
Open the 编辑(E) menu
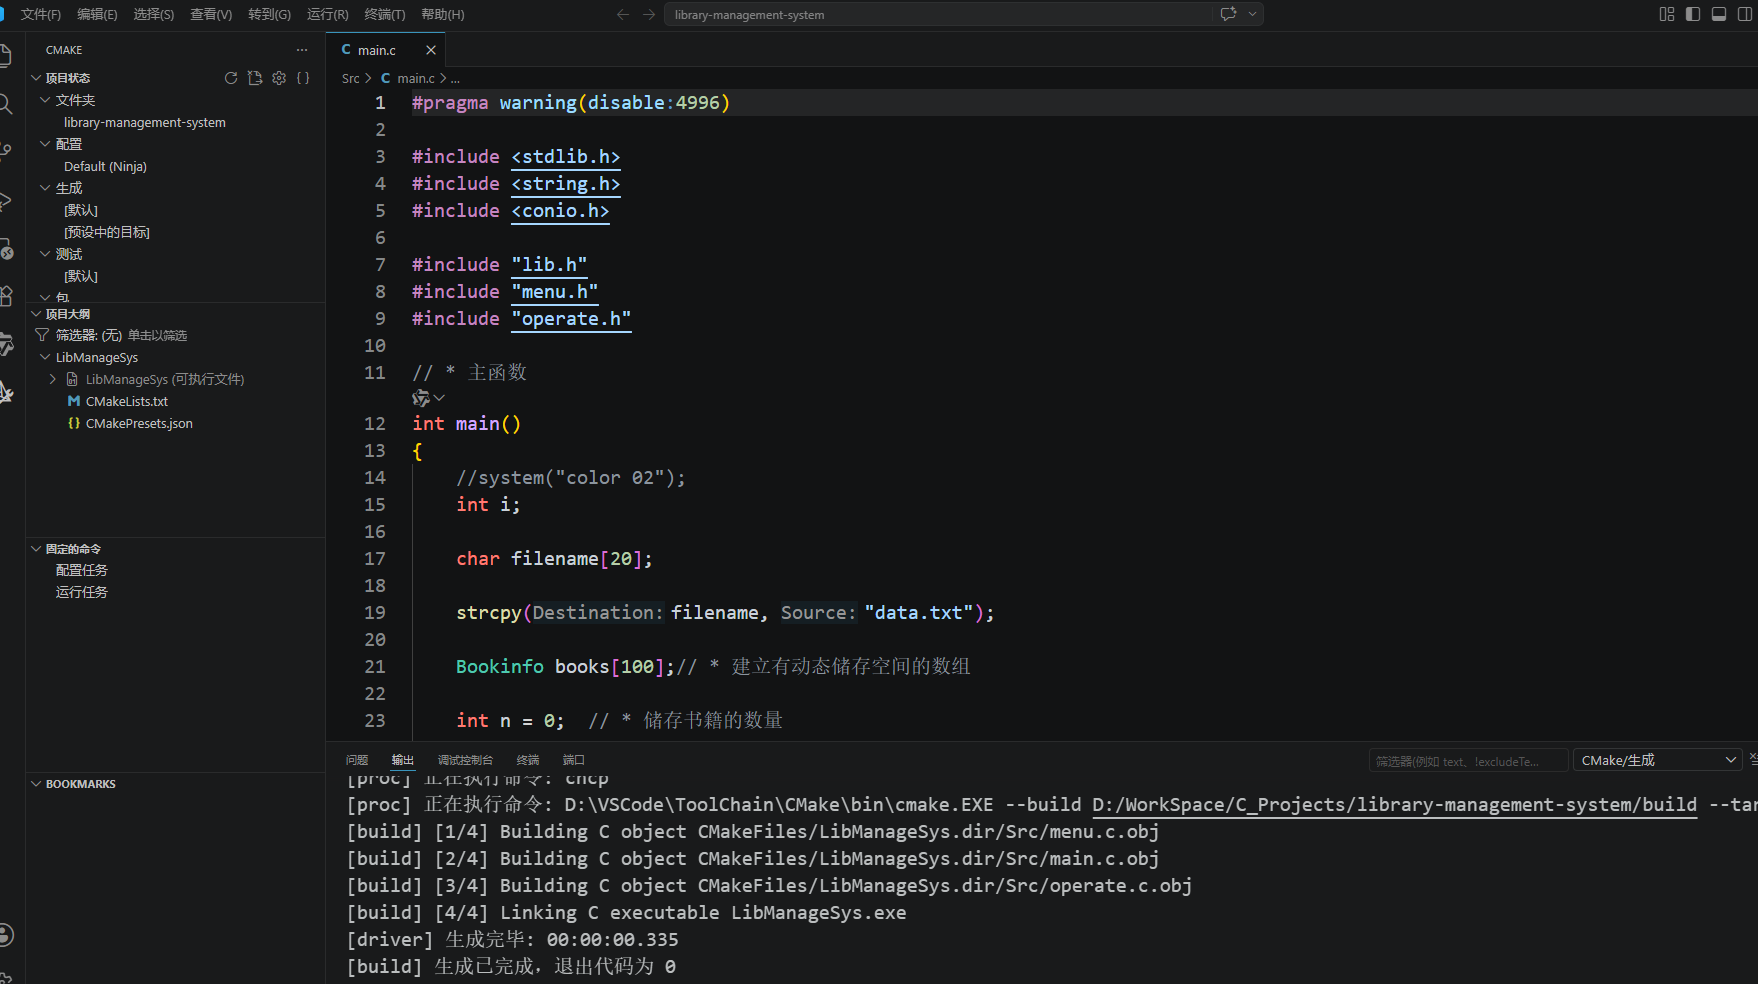(x=97, y=14)
